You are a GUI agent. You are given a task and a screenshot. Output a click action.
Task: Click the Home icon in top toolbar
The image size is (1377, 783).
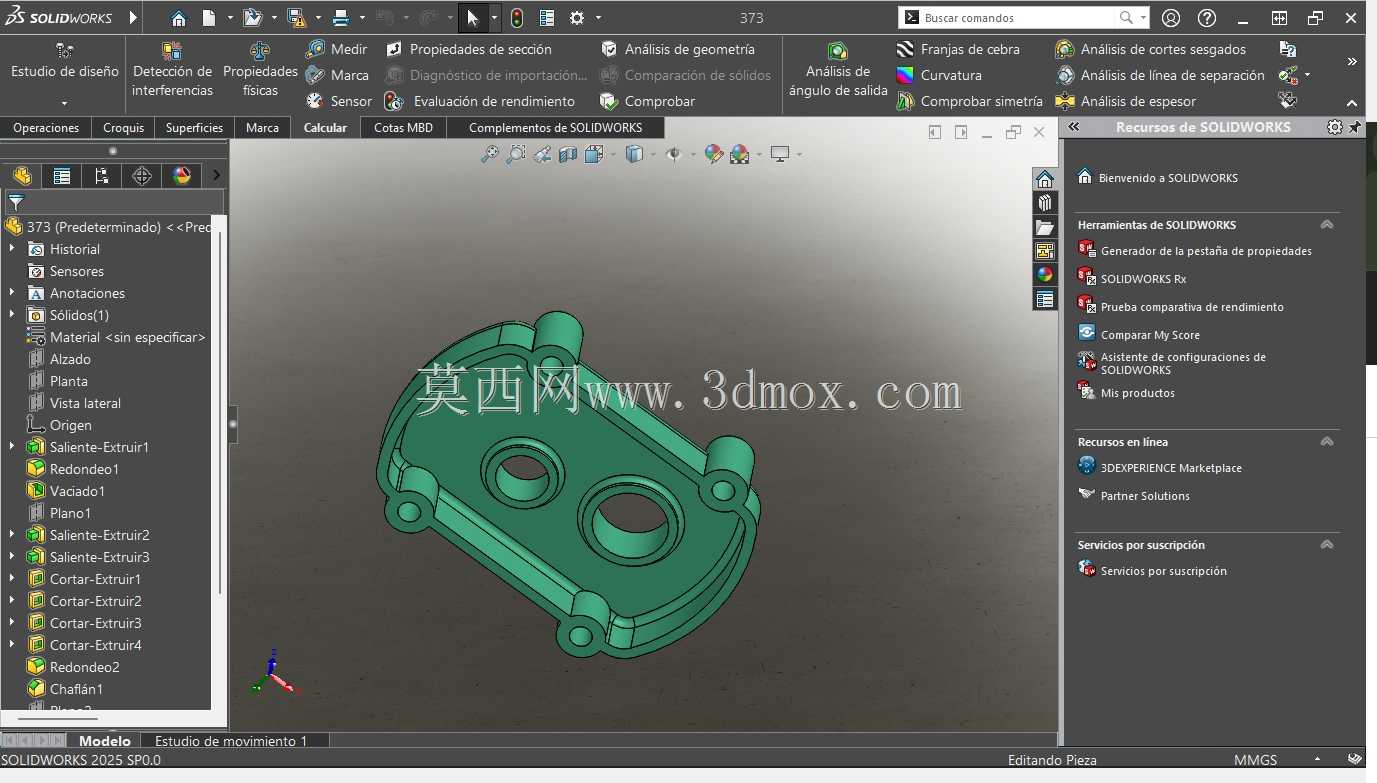[x=178, y=18]
